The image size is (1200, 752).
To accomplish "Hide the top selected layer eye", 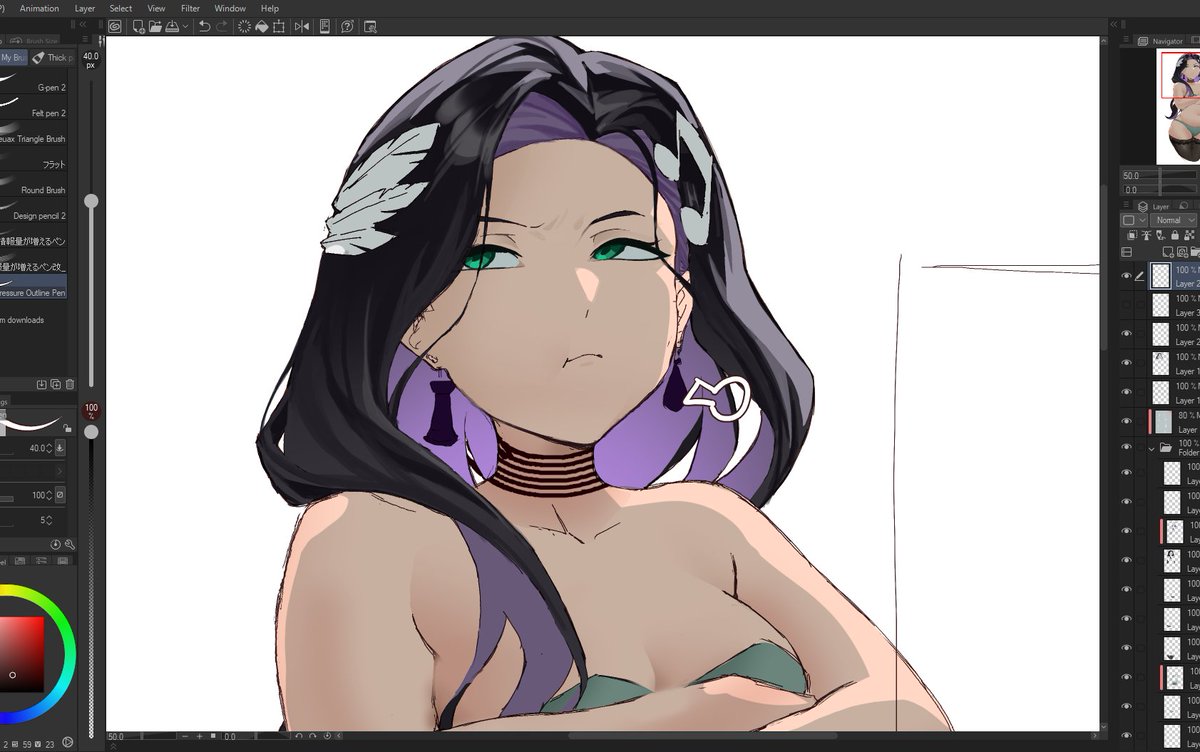I will 1126,276.
